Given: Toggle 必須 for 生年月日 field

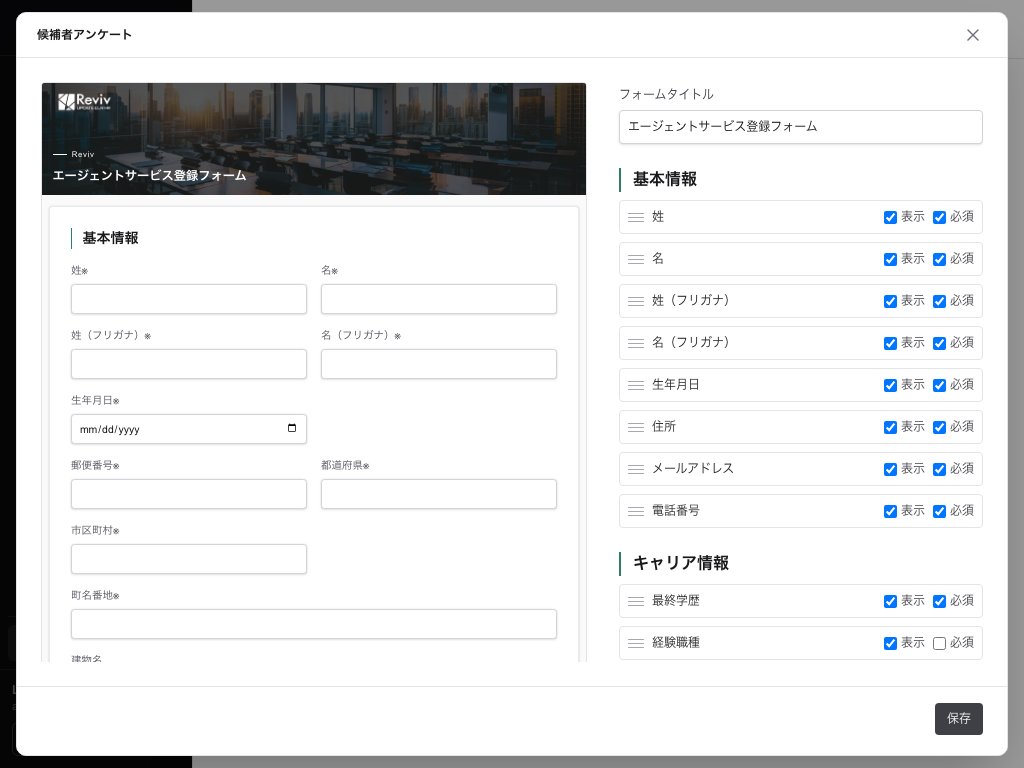Looking at the screenshot, I should [939, 385].
